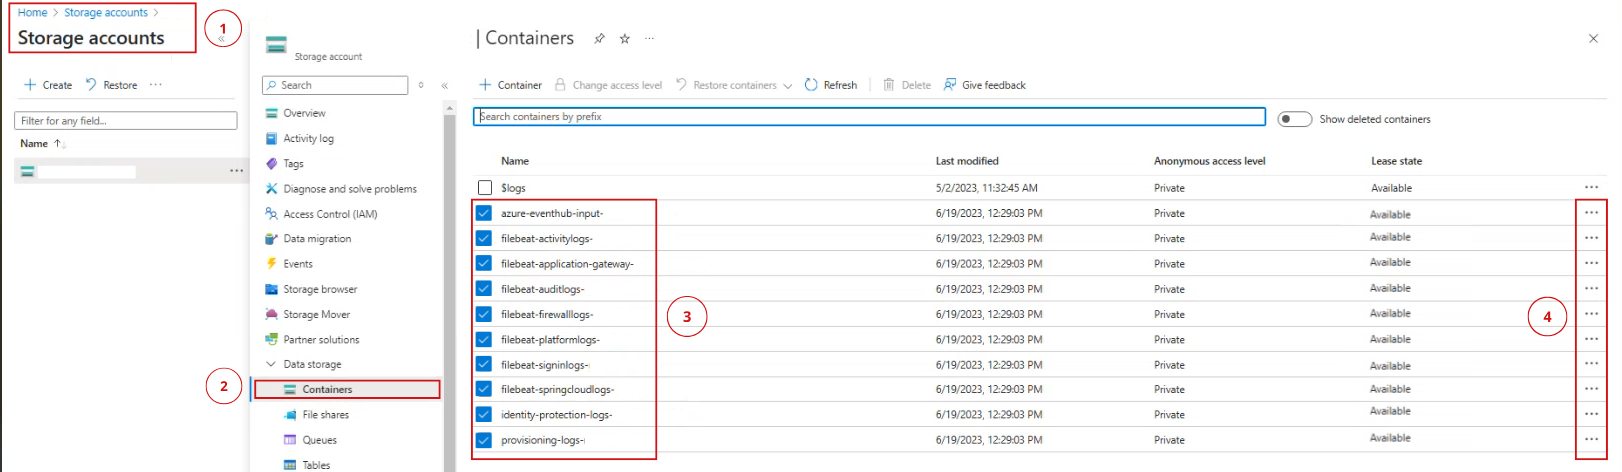Open Activity log menu item
Image resolution: width=1622 pixels, height=472 pixels.
coord(299,138)
